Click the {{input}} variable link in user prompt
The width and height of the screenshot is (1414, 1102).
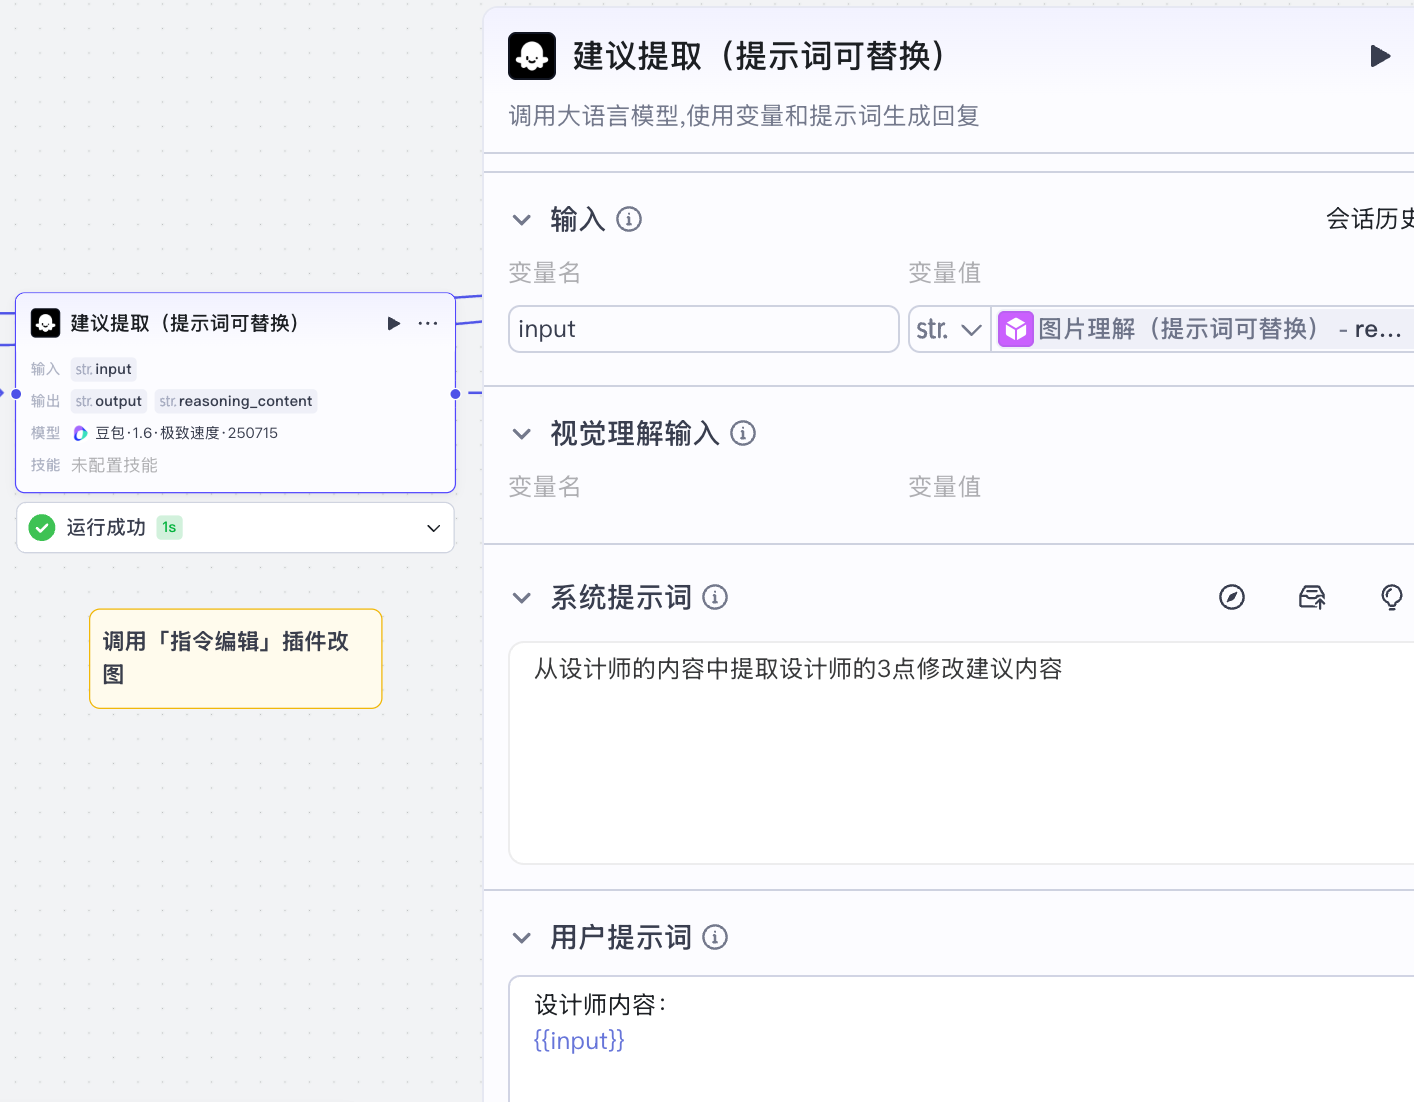[579, 1040]
